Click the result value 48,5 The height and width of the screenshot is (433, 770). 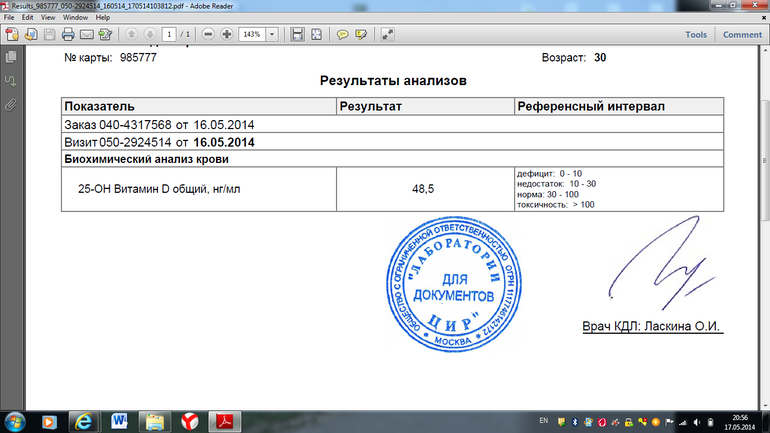click(x=423, y=189)
